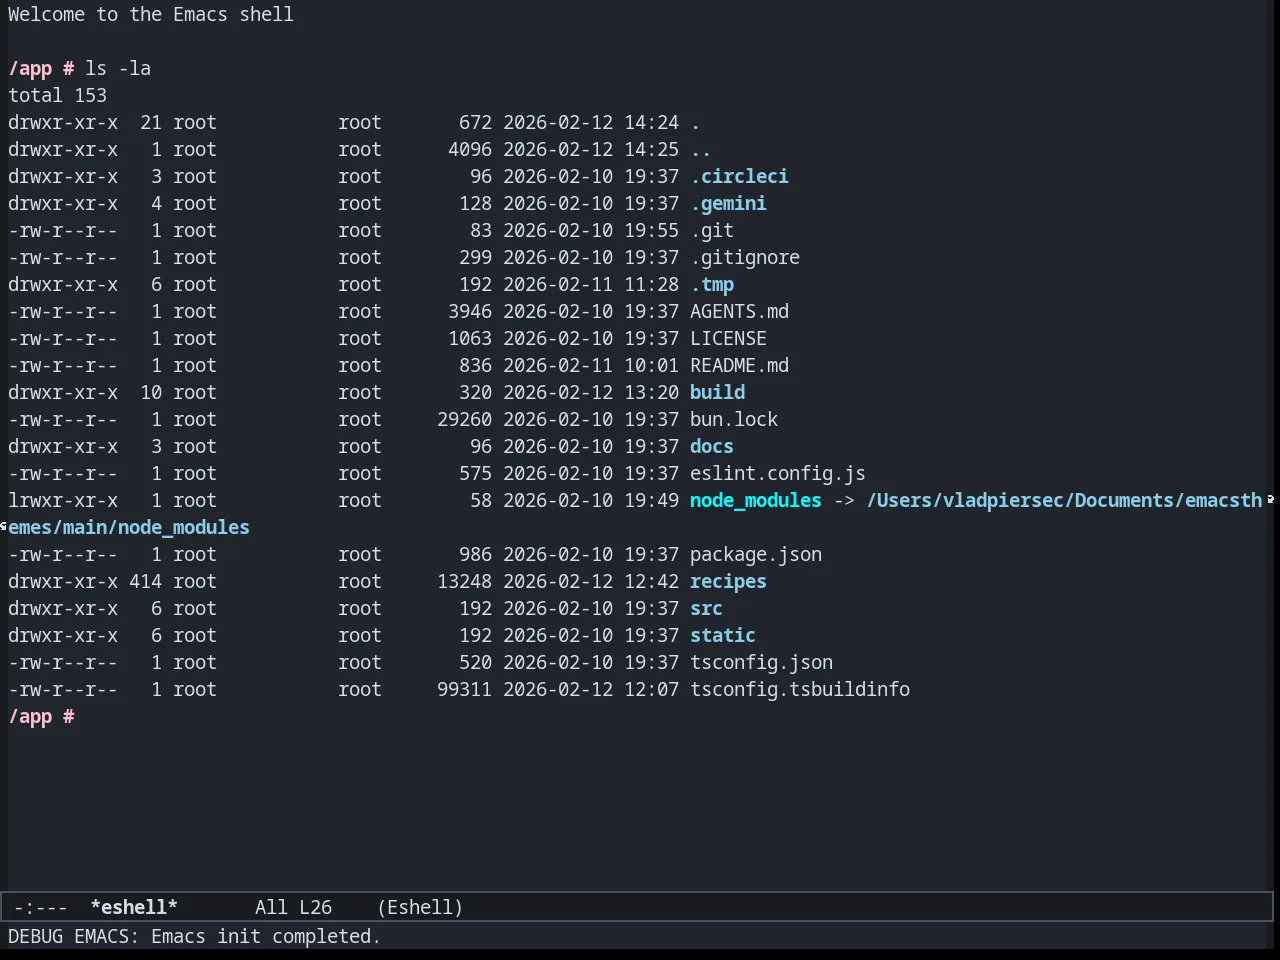This screenshot has width=1280, height=960.
Task: Click the lrwxr-xr-x permissions of node_modules
Action: click(x=63, y=500)
